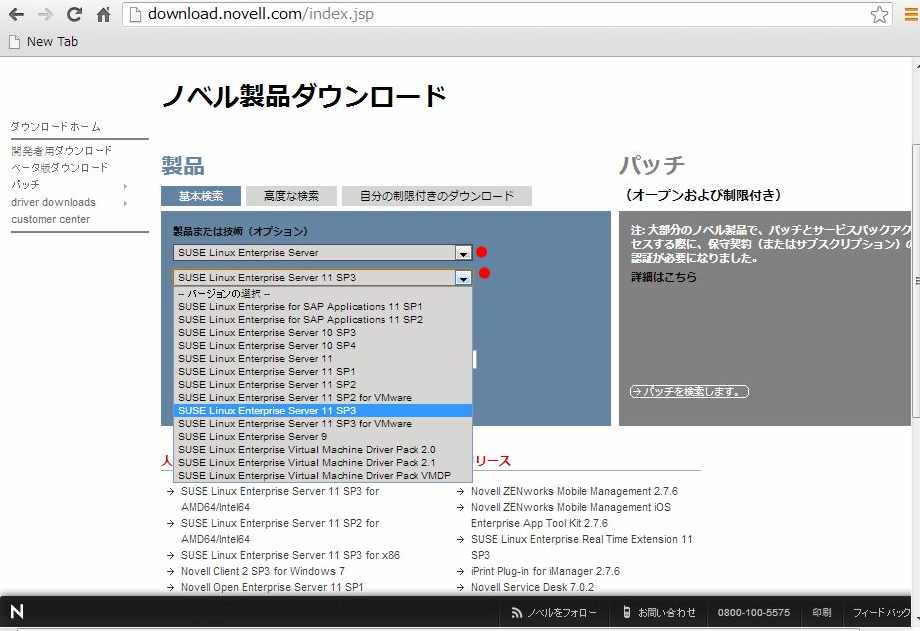The height and width of the screenshot is (631, 920).
Task: Click the browser forward arrow
Action: (x=45, y=14)
